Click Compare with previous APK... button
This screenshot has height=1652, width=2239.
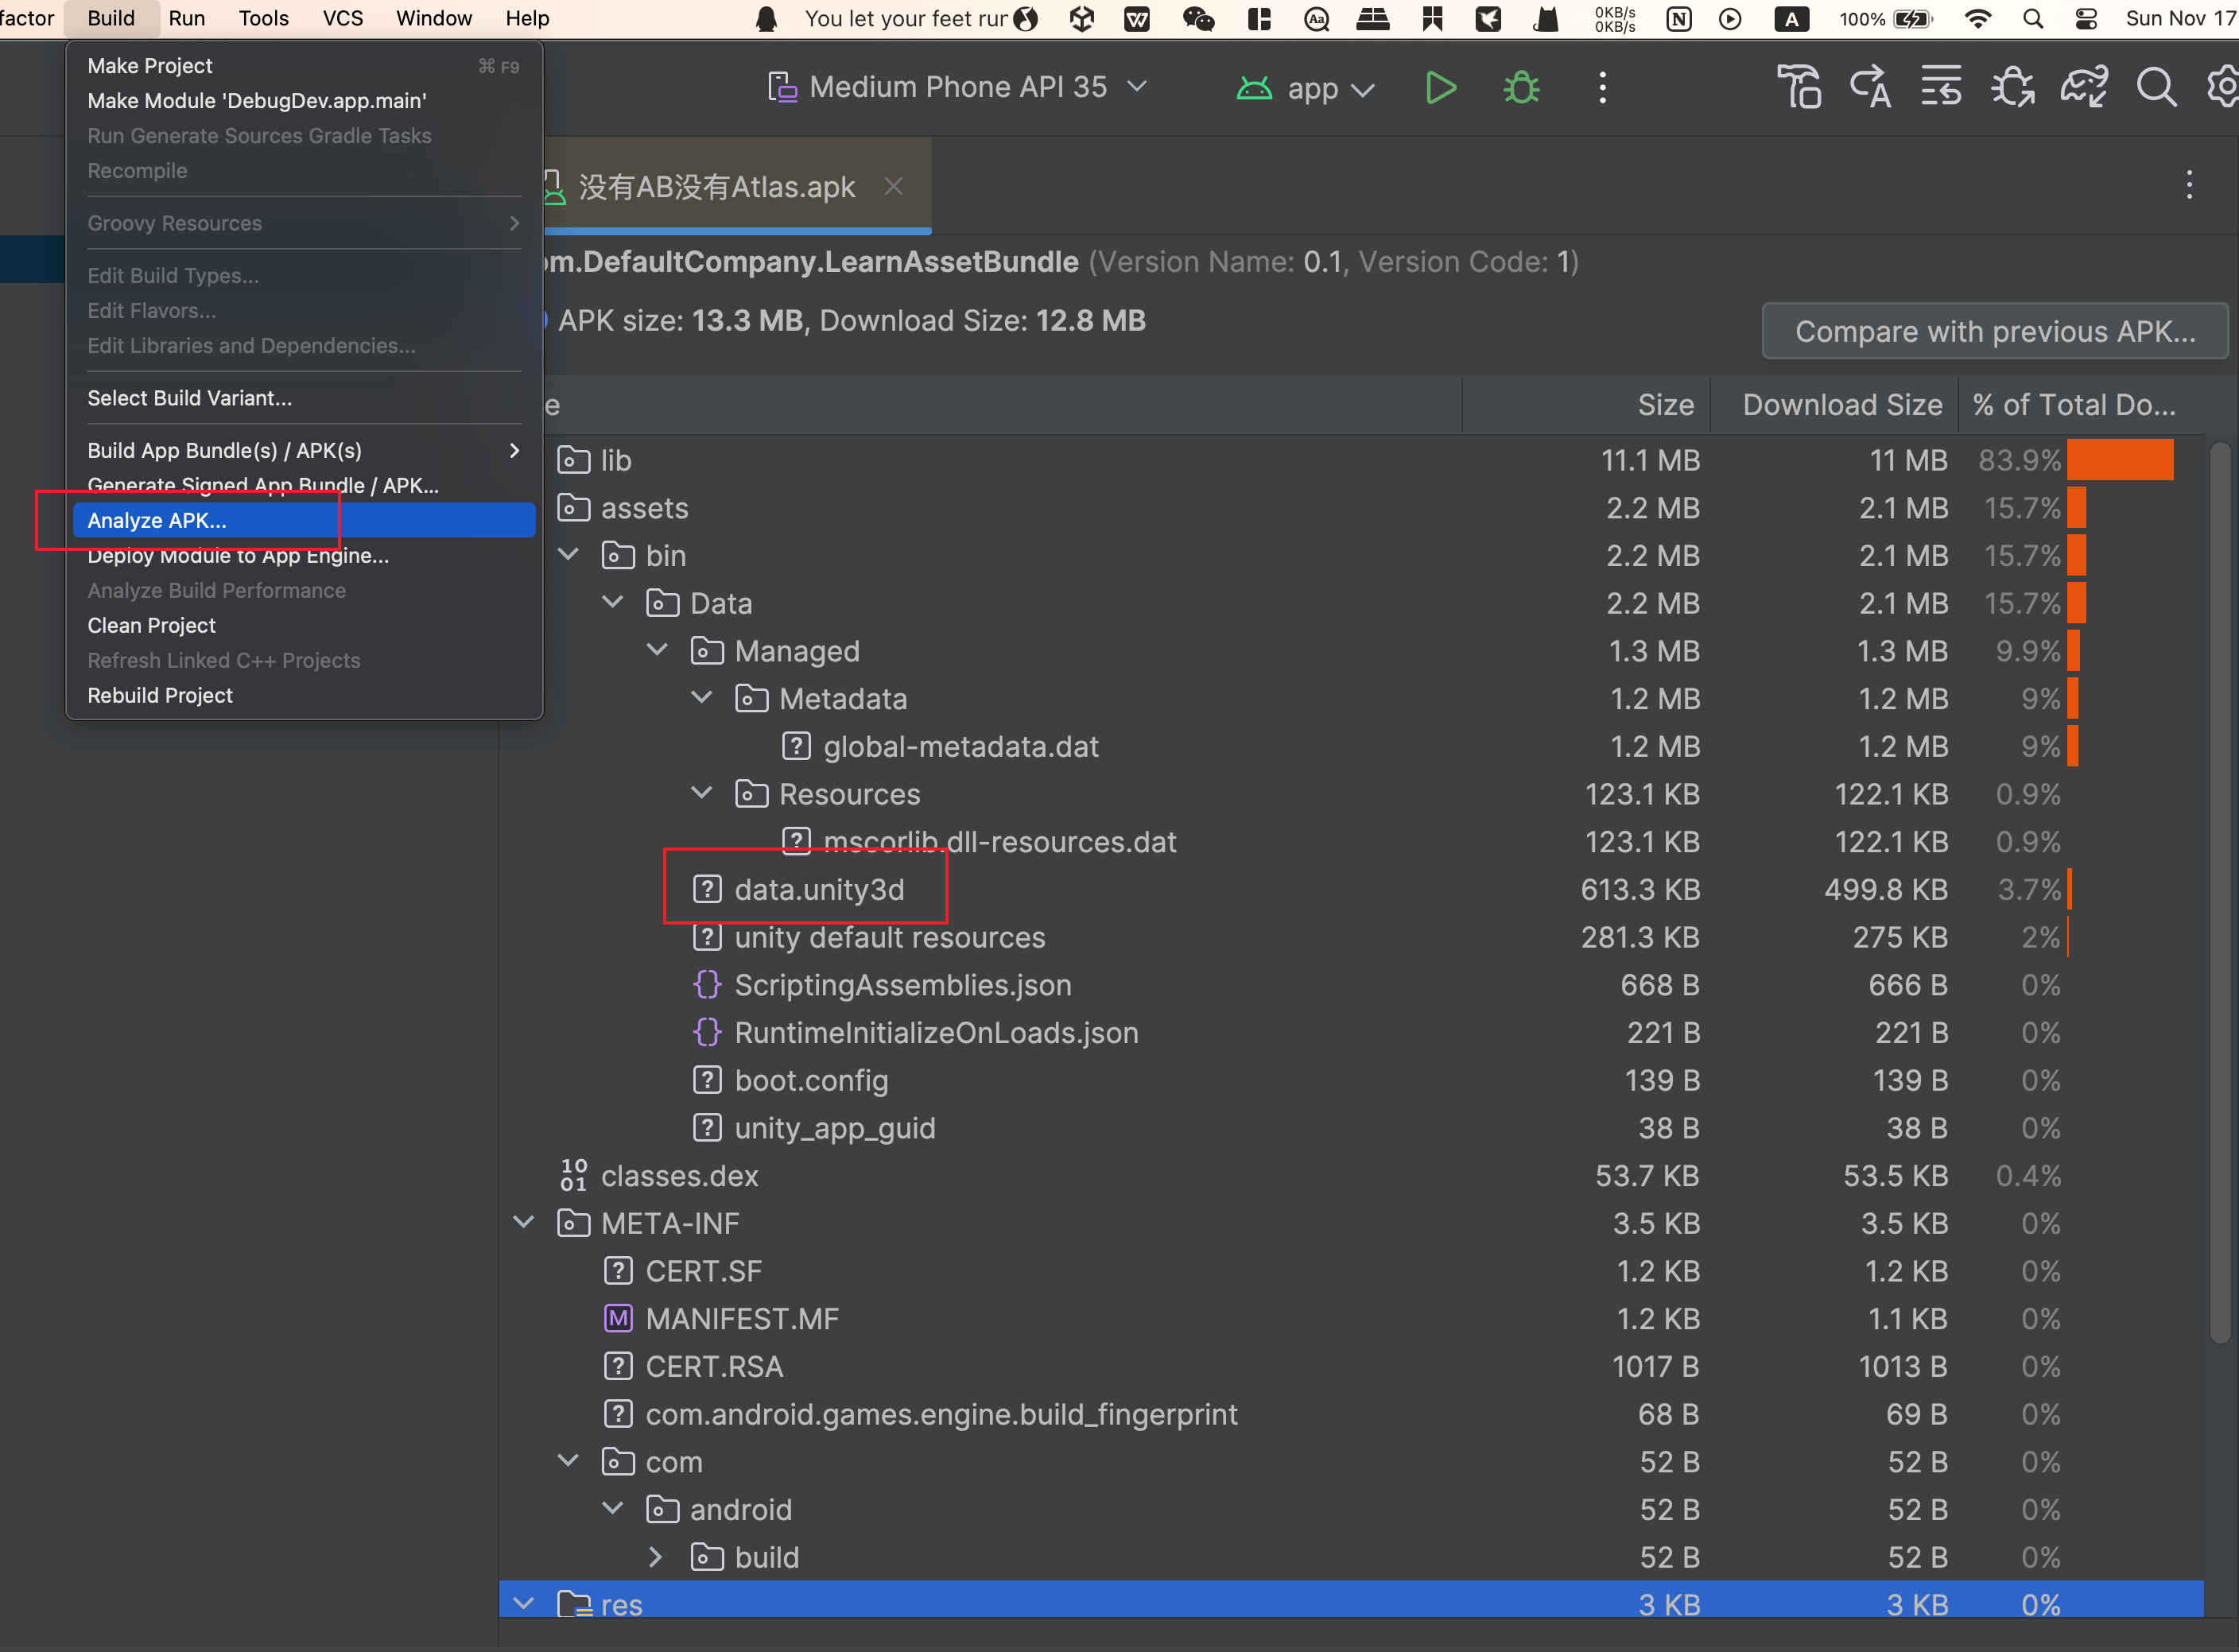(x=1994, y=331)
